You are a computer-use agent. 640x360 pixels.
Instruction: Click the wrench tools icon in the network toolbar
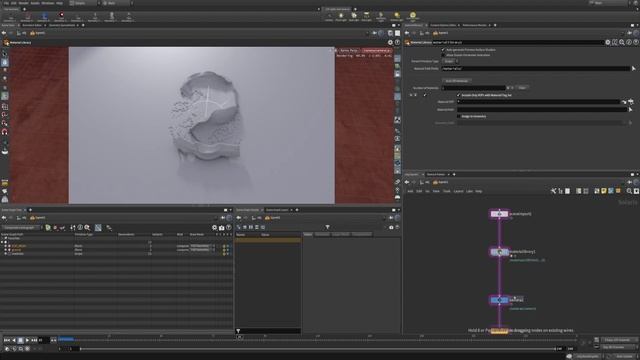[x=553, y=191]
